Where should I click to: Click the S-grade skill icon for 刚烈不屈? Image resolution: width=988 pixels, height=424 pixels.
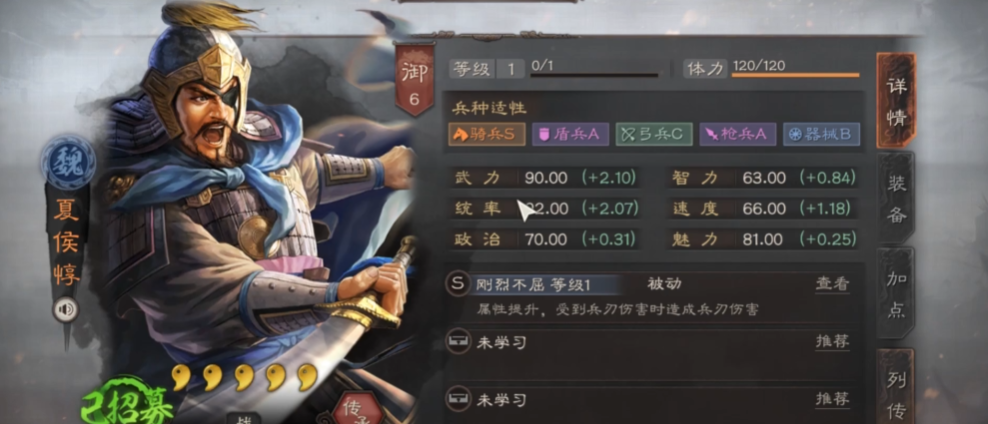click(x=457, y=284)
